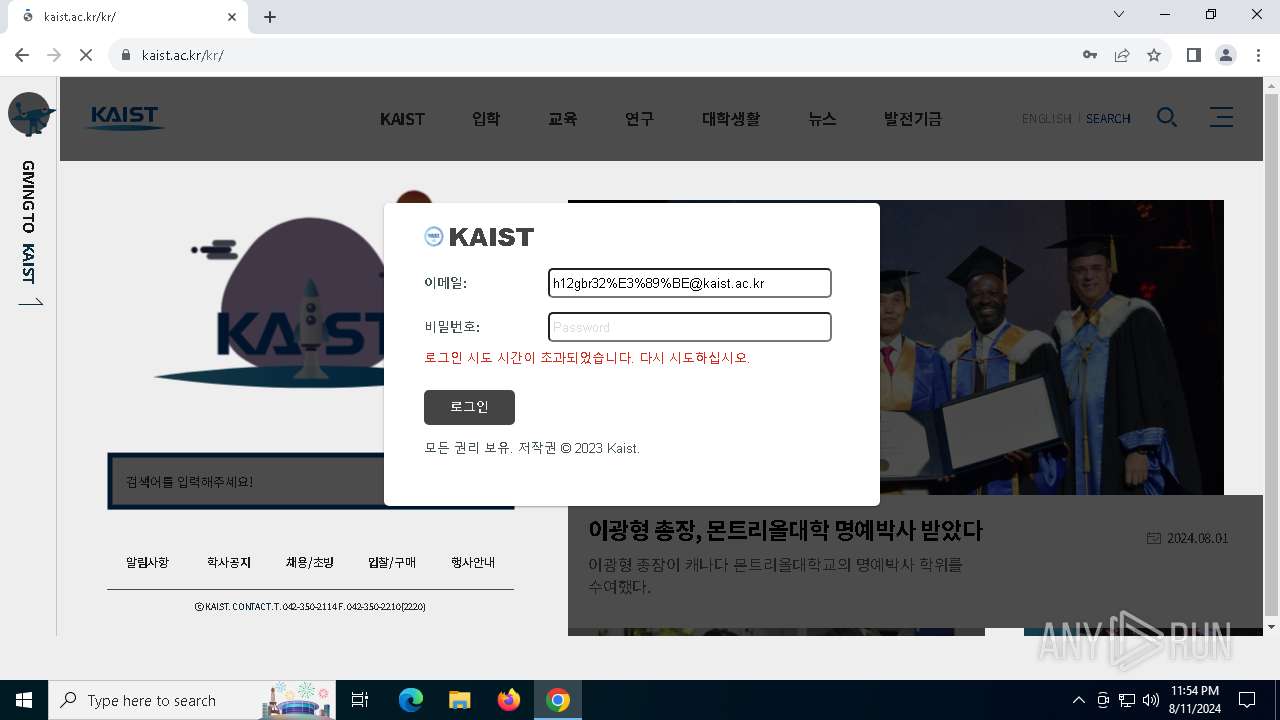Select the 입찰/구매 tab
1280x720 pixels.
click(392, 563)
